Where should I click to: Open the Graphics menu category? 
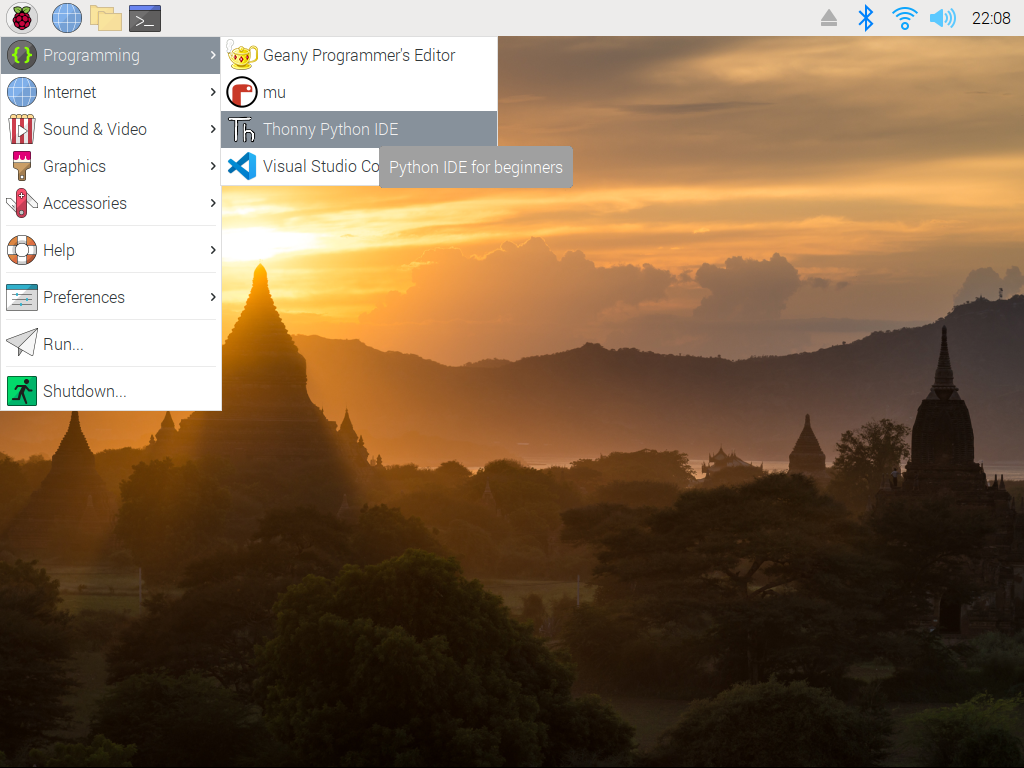click(111, 166)
